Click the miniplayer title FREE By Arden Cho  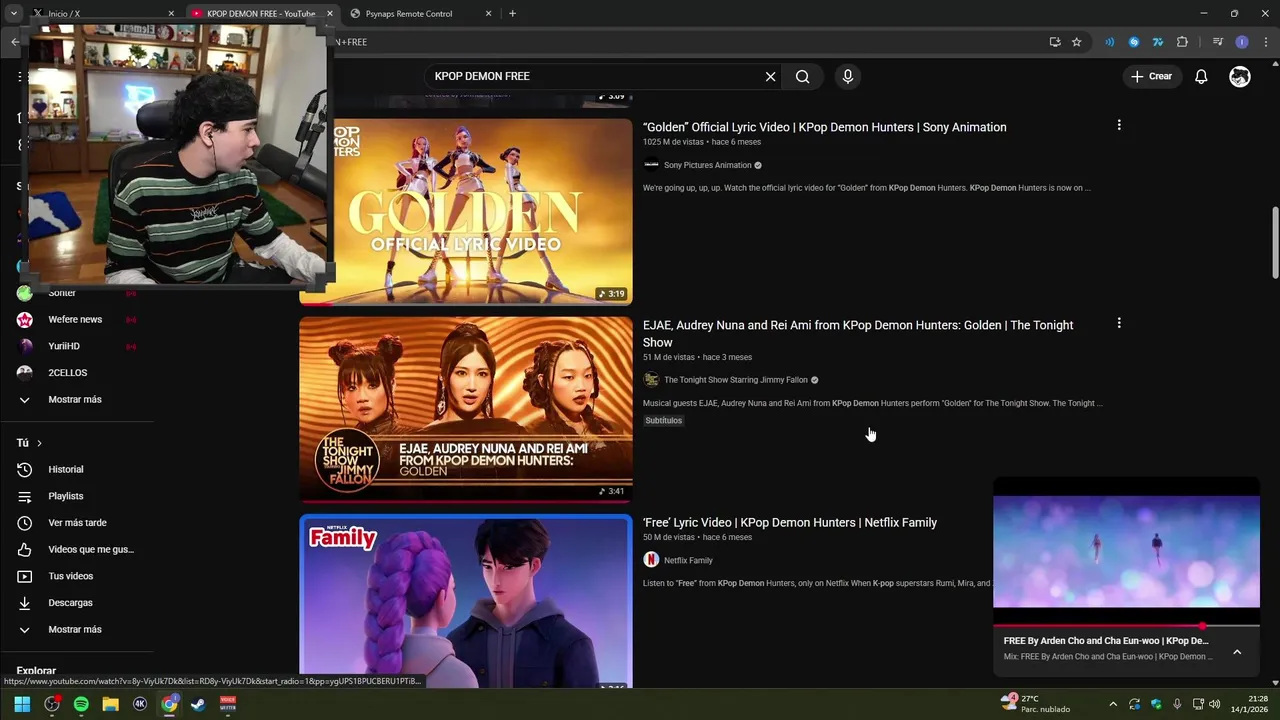(x=1106, y=641)
